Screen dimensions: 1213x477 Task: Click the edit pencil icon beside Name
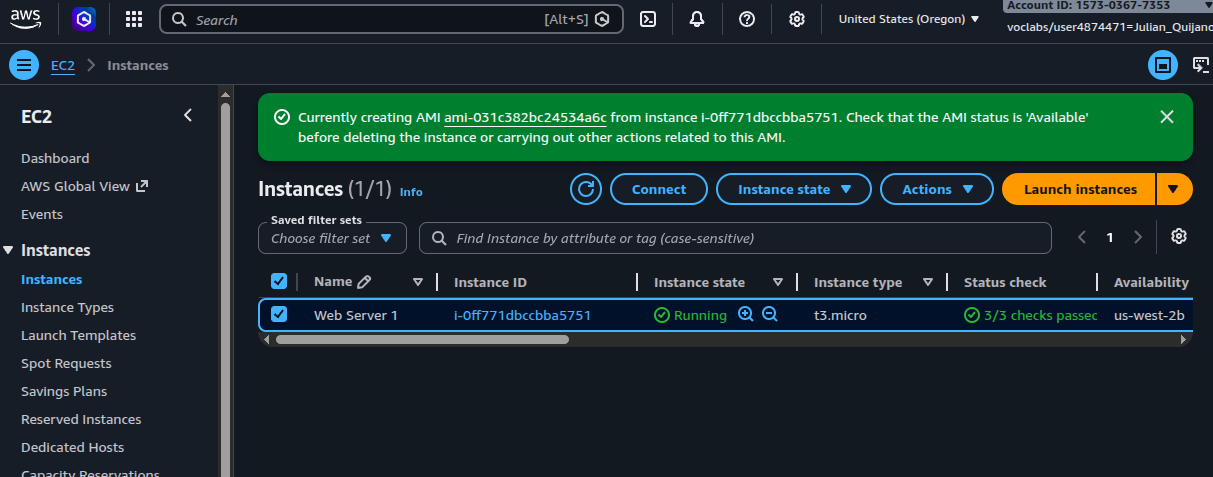(364, 282)
